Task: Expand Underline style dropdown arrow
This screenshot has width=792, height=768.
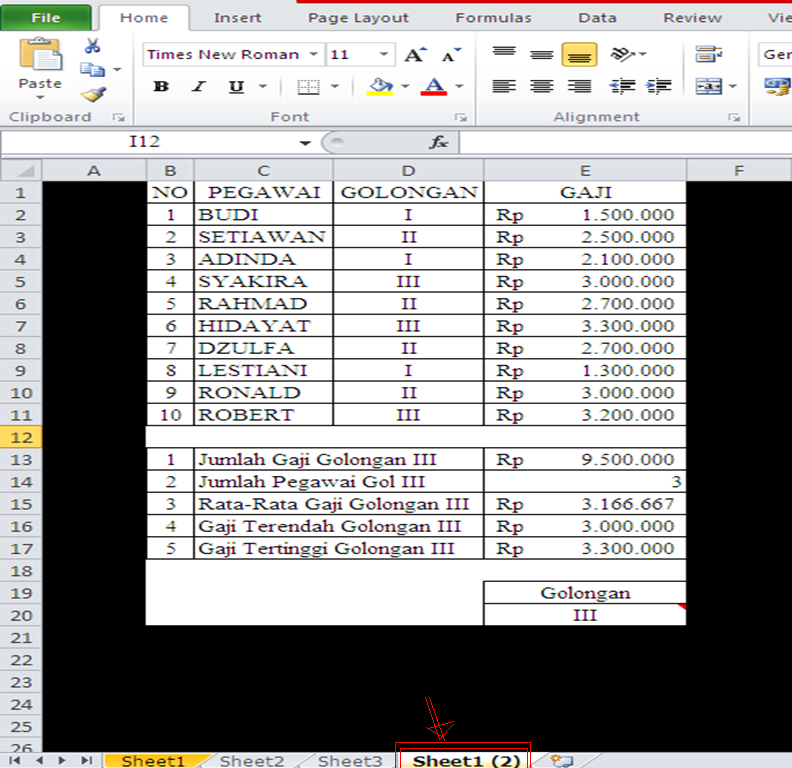Action: pos(263,86)
